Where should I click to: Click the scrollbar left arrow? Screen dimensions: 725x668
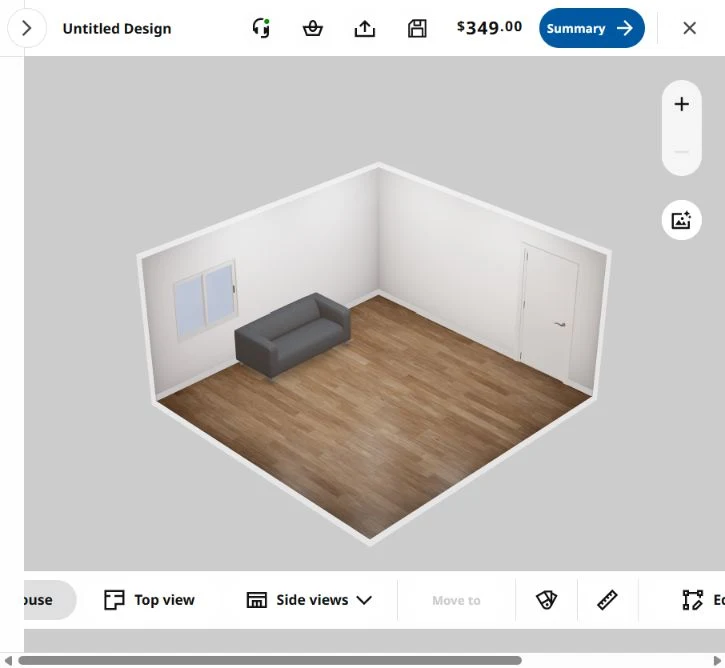pyautogui.click(x=8, y=661)
